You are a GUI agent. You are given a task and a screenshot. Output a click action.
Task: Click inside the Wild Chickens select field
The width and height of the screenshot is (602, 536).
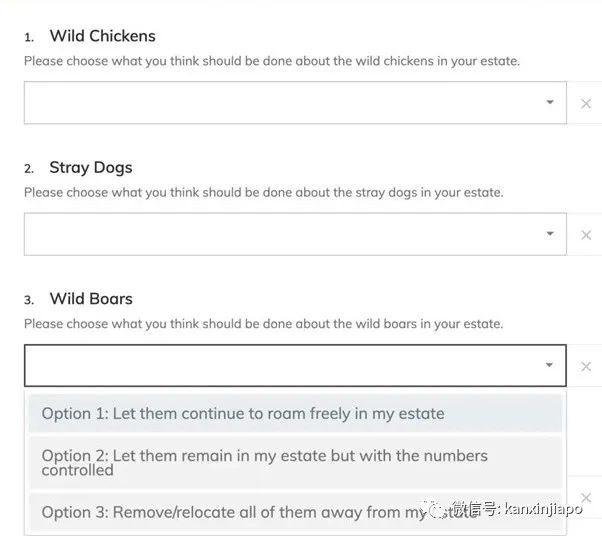(x=280, y=102)
